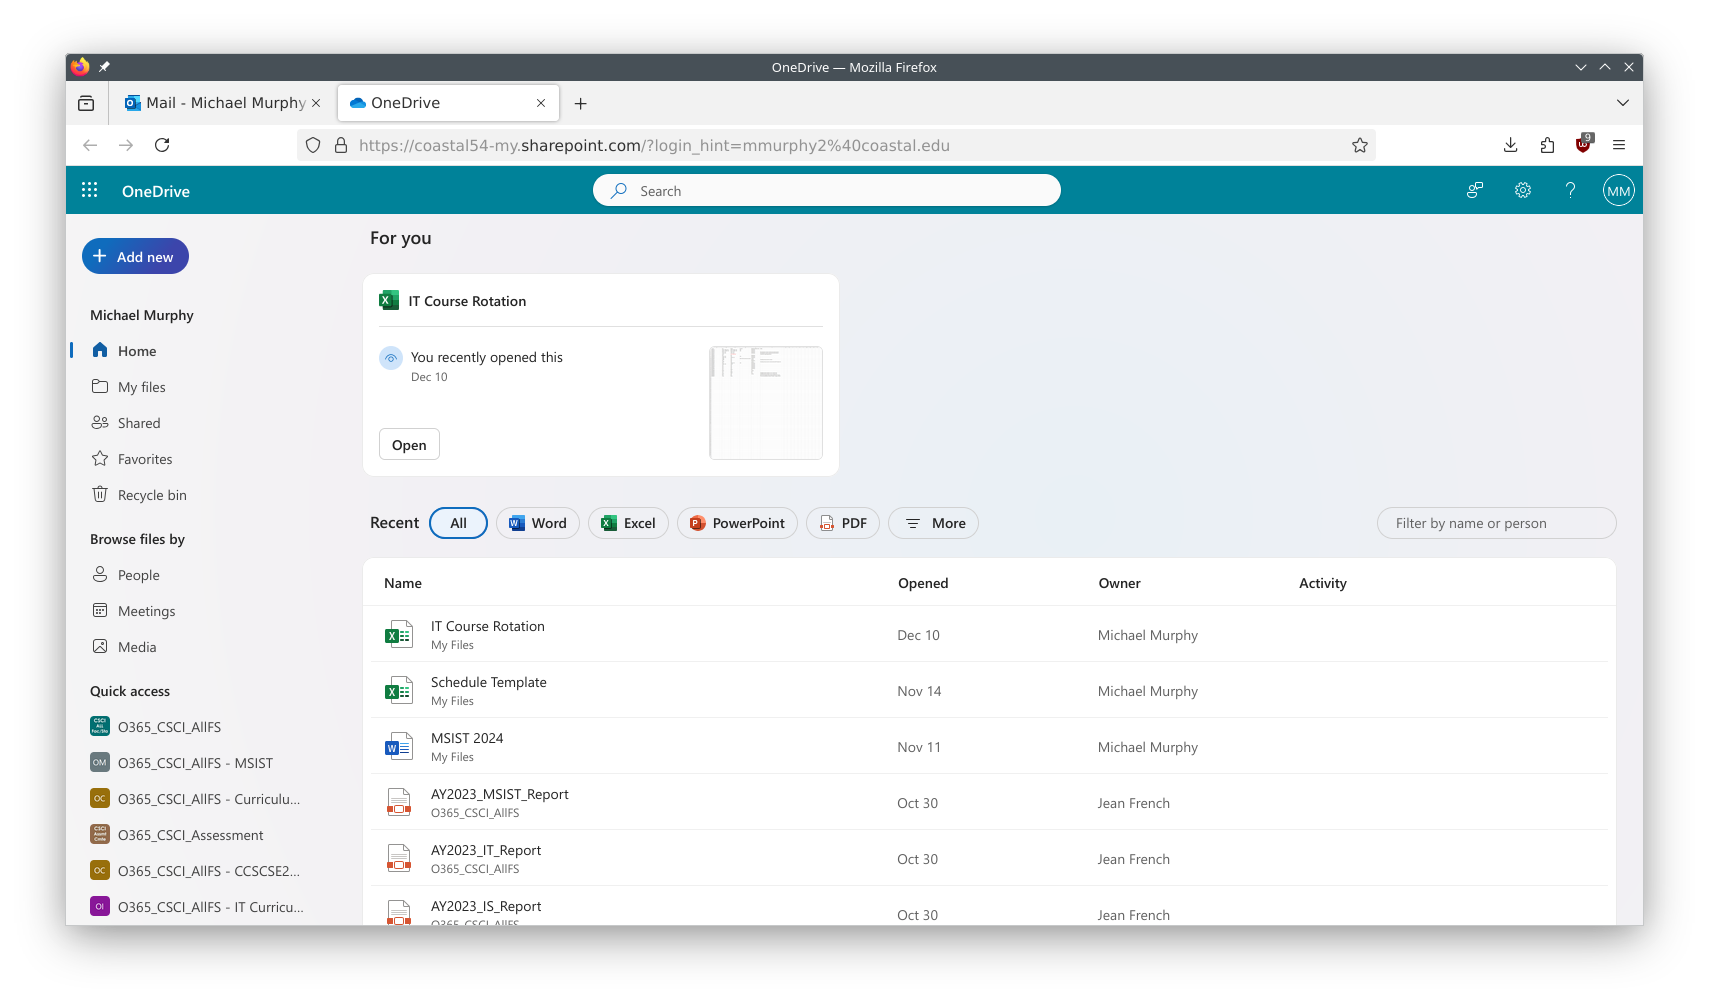Open the IT Course Rotation card
1709x1003 pixels.
click(x=409, y=444)
